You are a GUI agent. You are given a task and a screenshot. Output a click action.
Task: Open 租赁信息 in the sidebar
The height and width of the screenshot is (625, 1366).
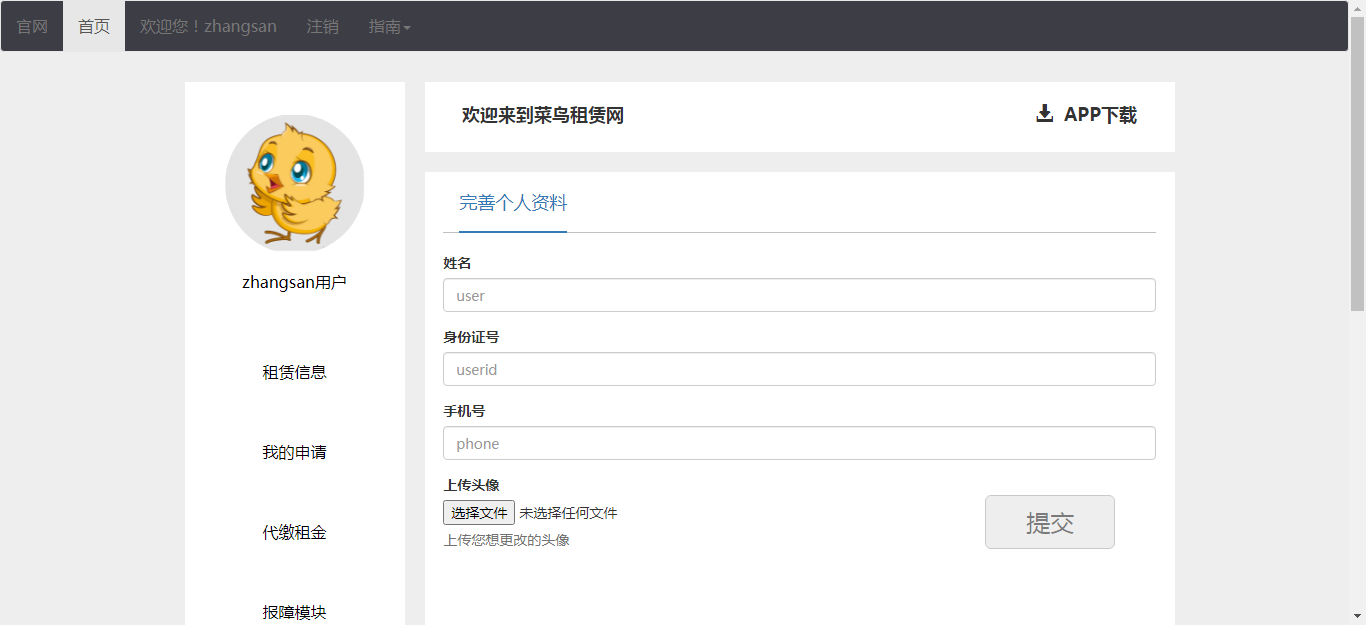295,372
